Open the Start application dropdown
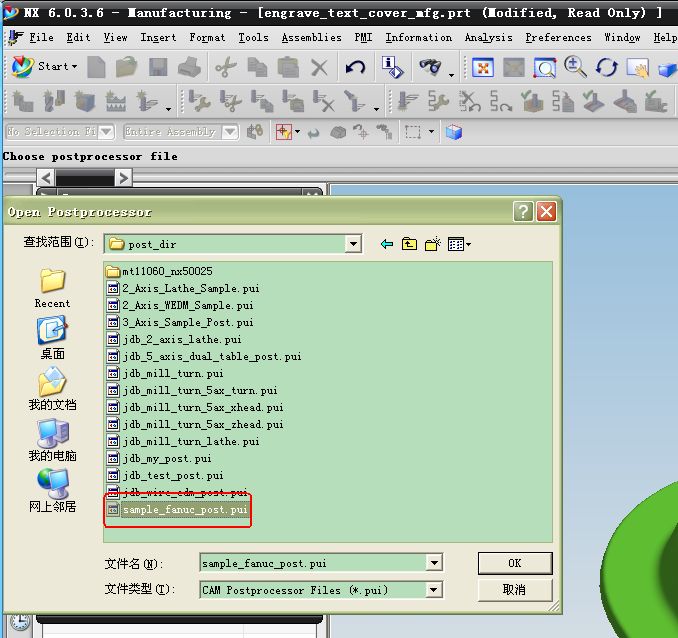678x638 pixels. (45, 67)
